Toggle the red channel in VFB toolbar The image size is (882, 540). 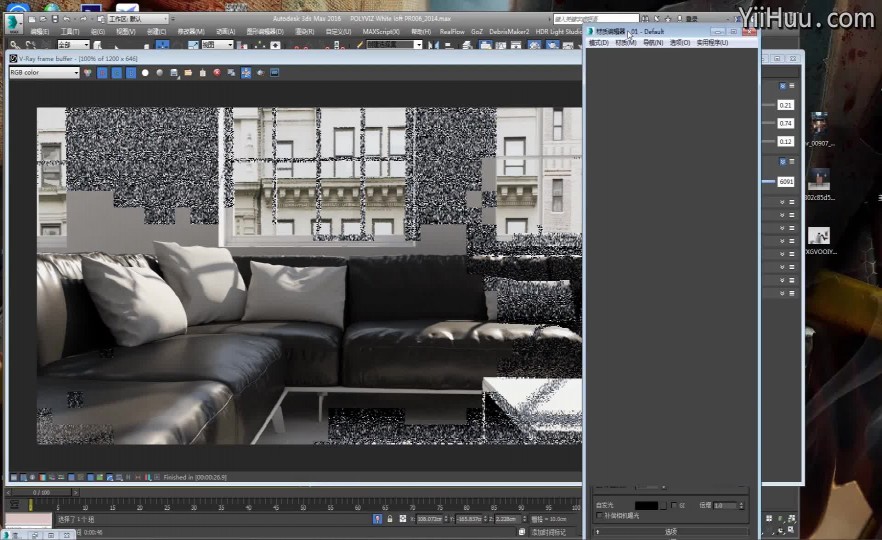tap(102, 73)
